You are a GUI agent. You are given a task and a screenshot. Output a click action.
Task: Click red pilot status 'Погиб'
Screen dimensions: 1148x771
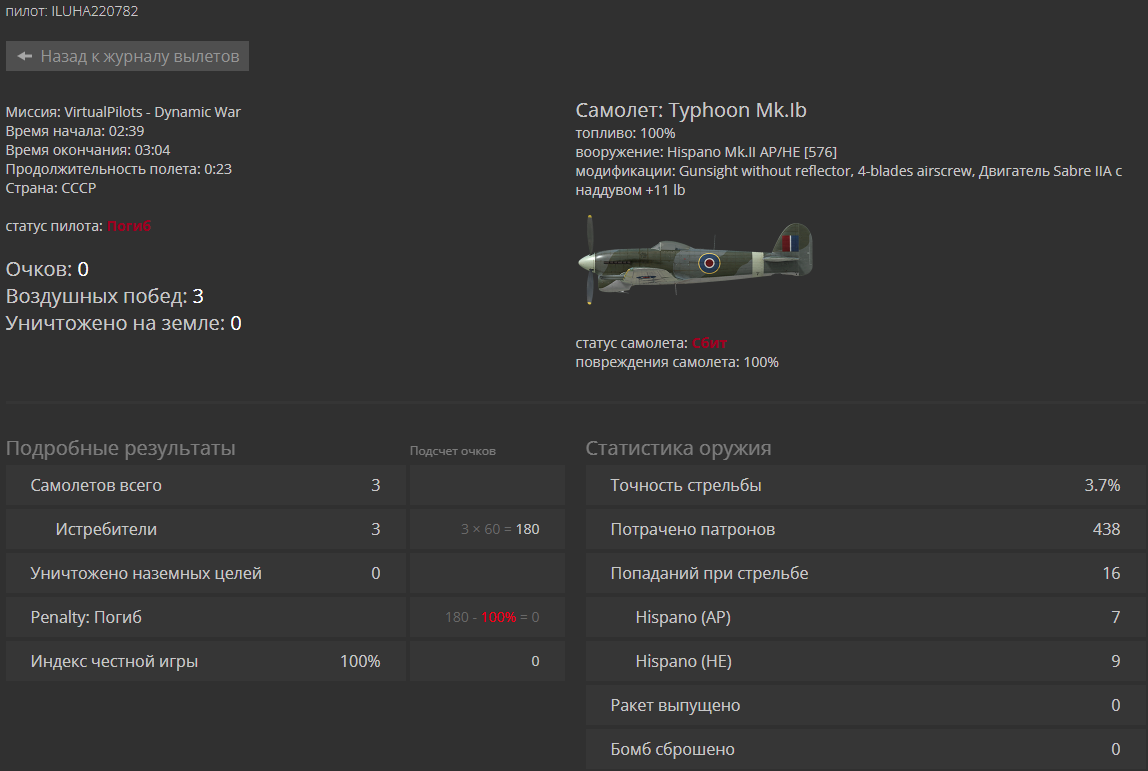click(129, 226)
